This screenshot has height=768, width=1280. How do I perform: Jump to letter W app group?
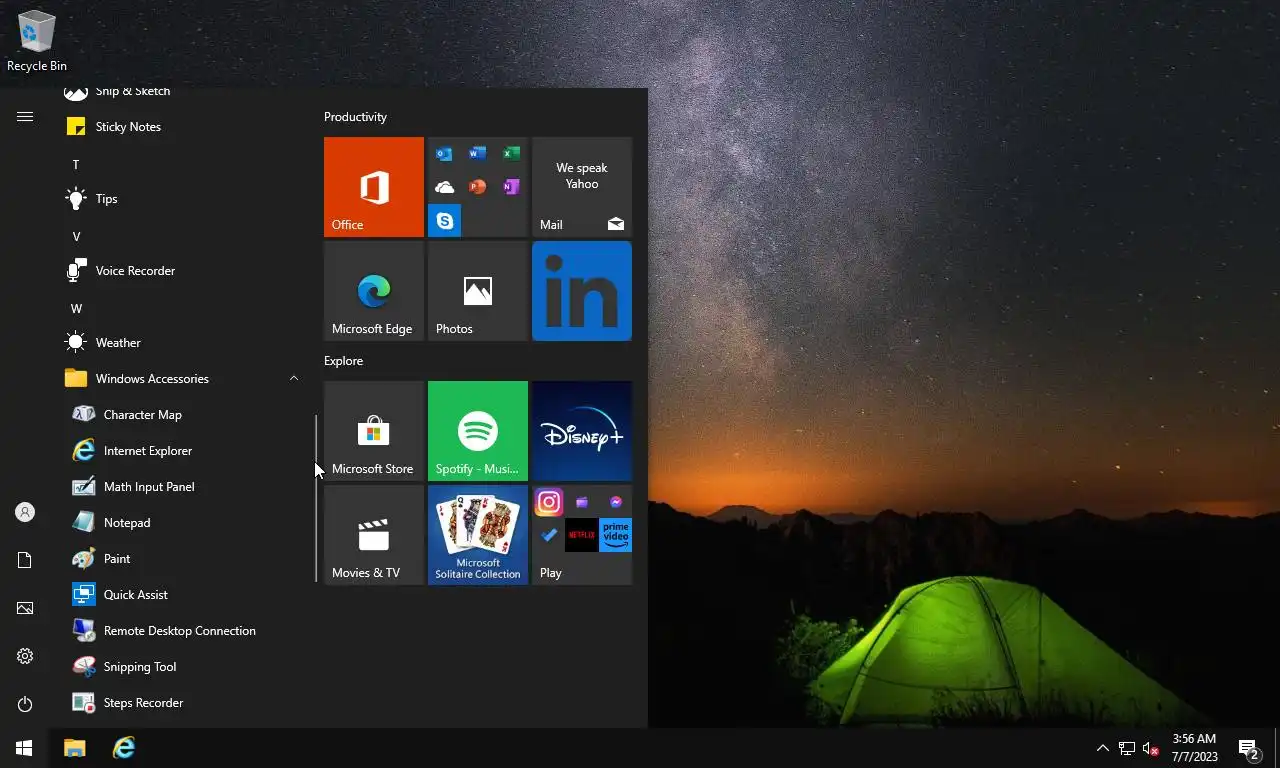point(76,308)
